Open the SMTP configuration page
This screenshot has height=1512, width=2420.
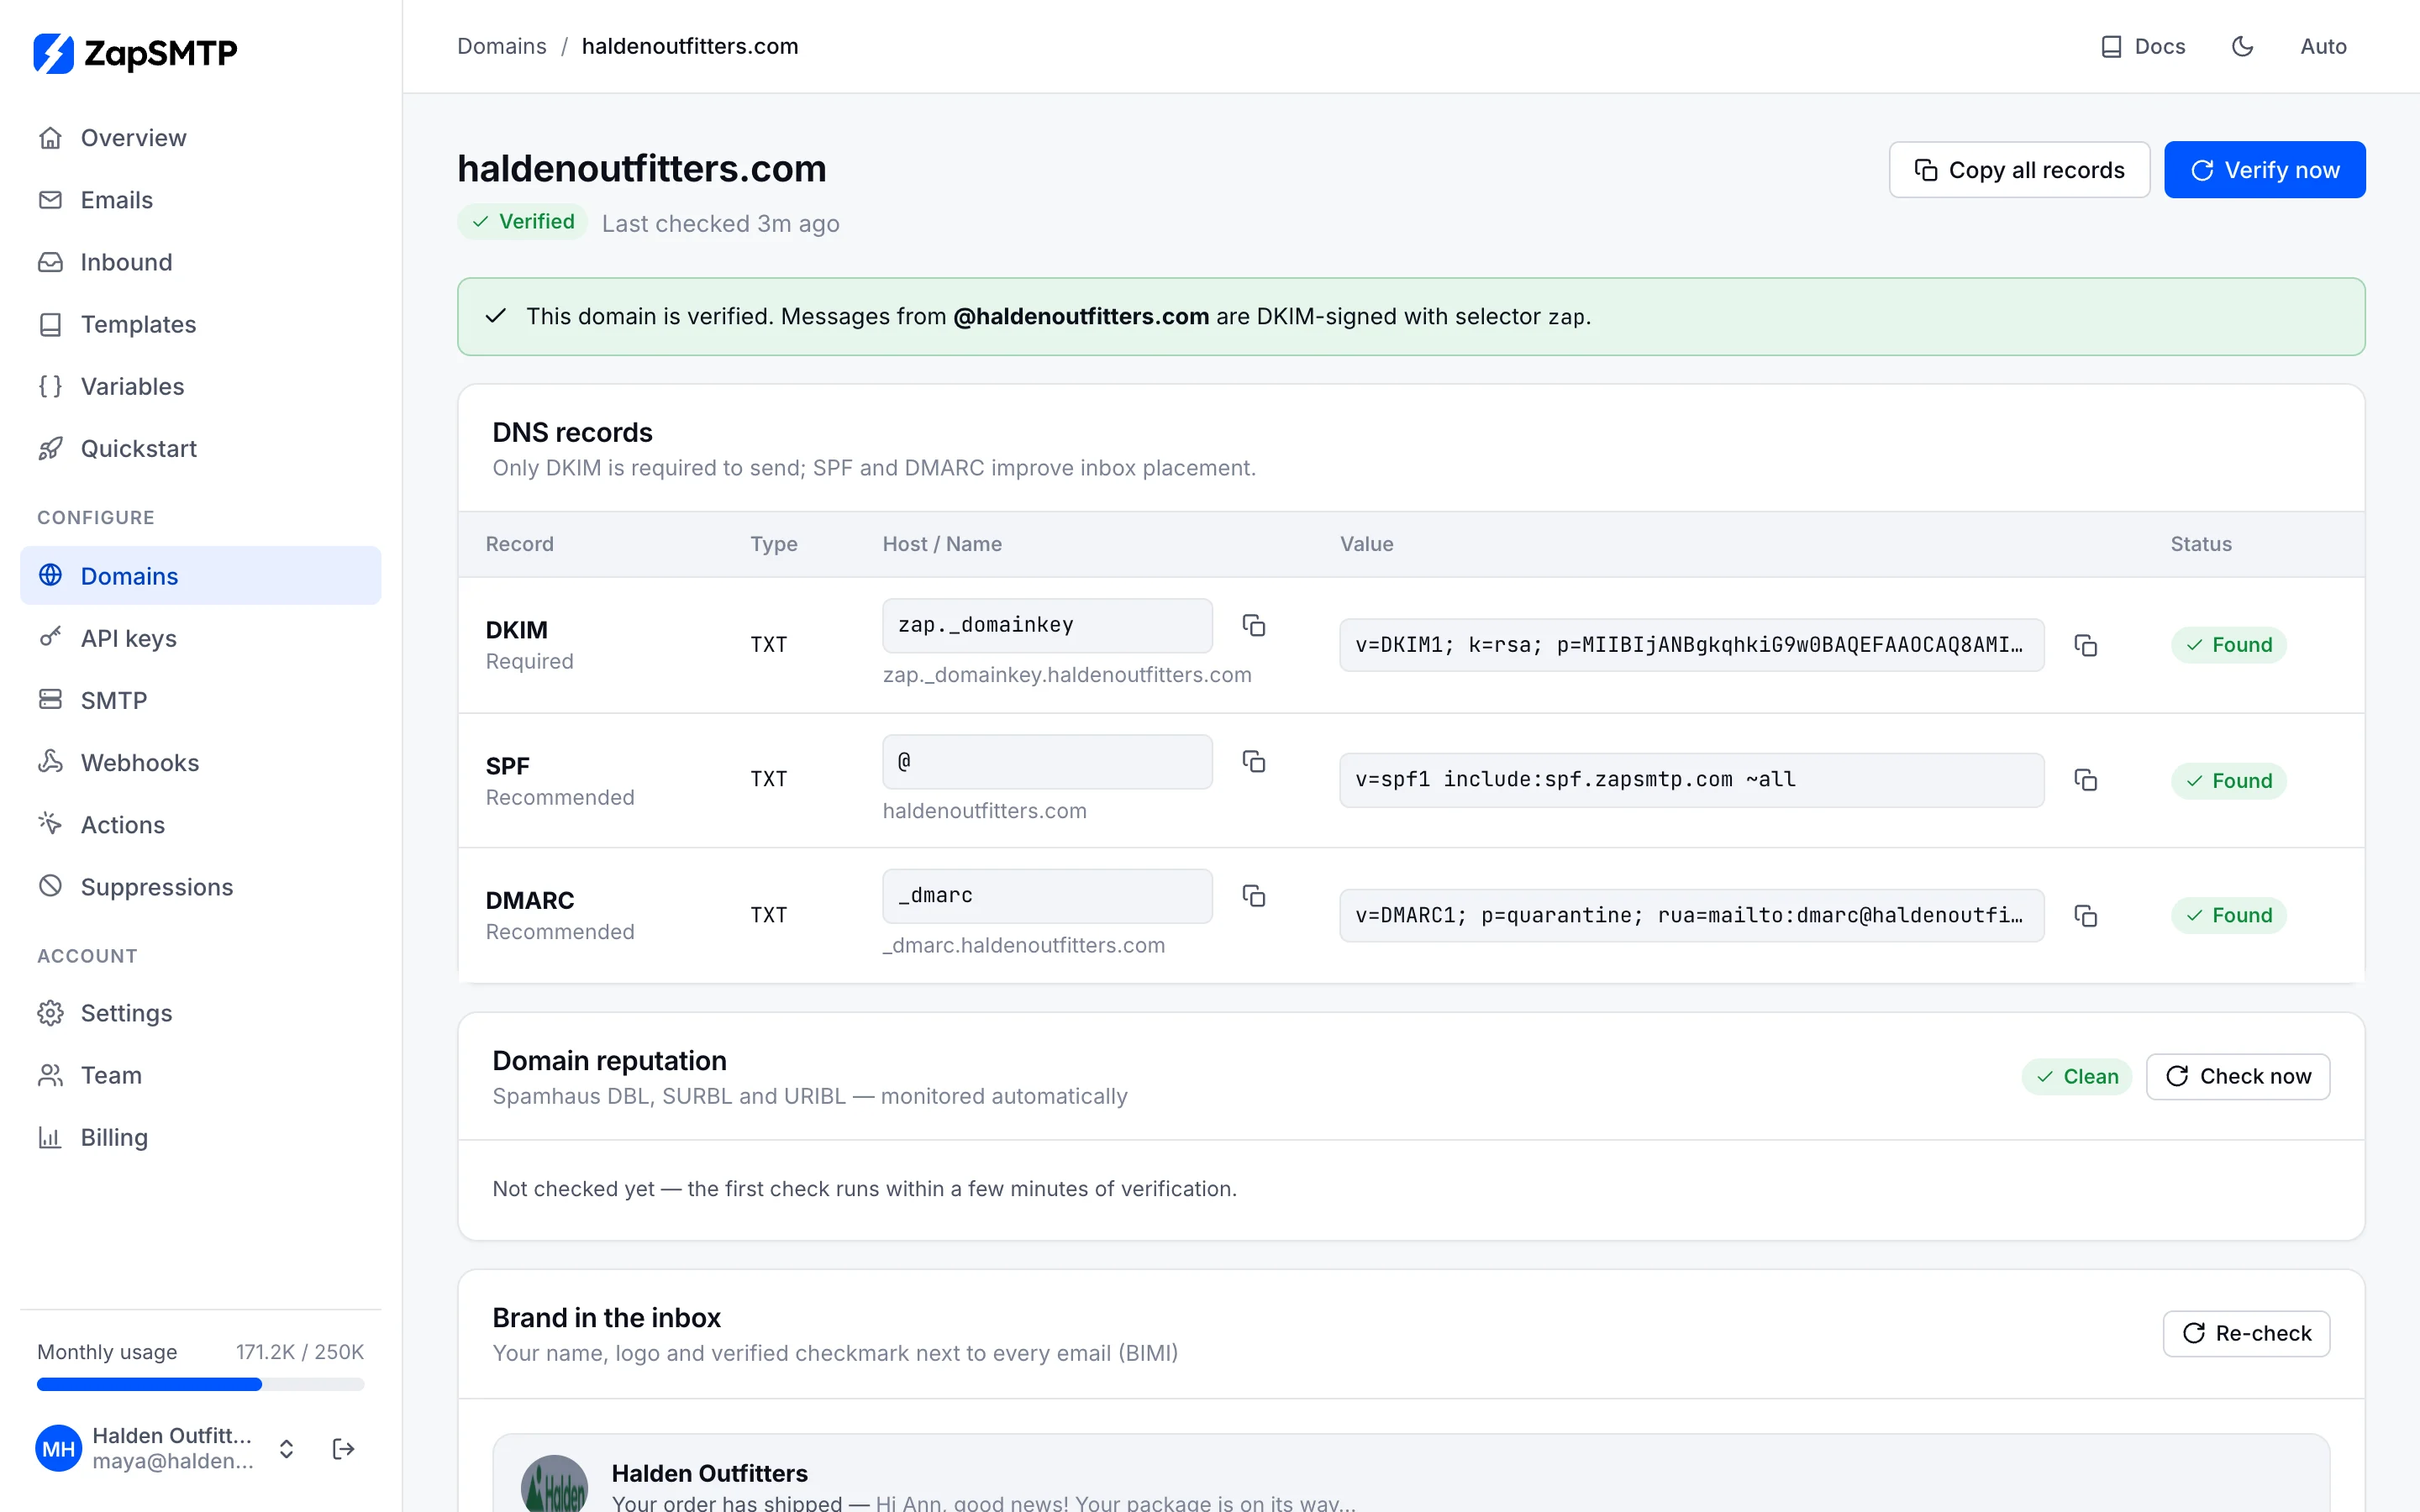pyautogui.click(x=200, y=700)
